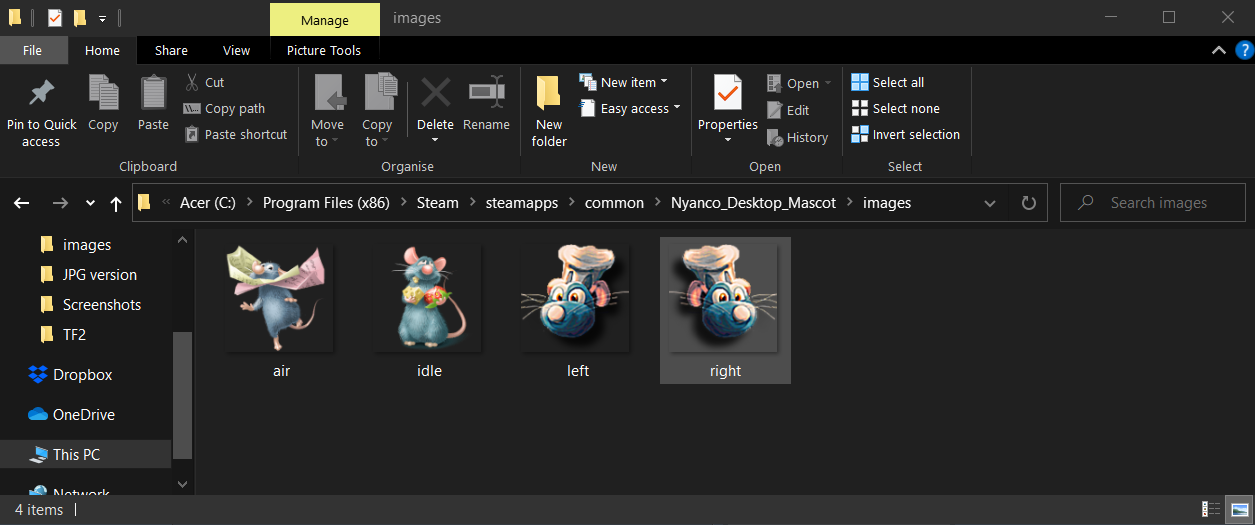Expand the Open button dropdown arrow
Screen dimensions: 1255x525
(x=828, y=84)
